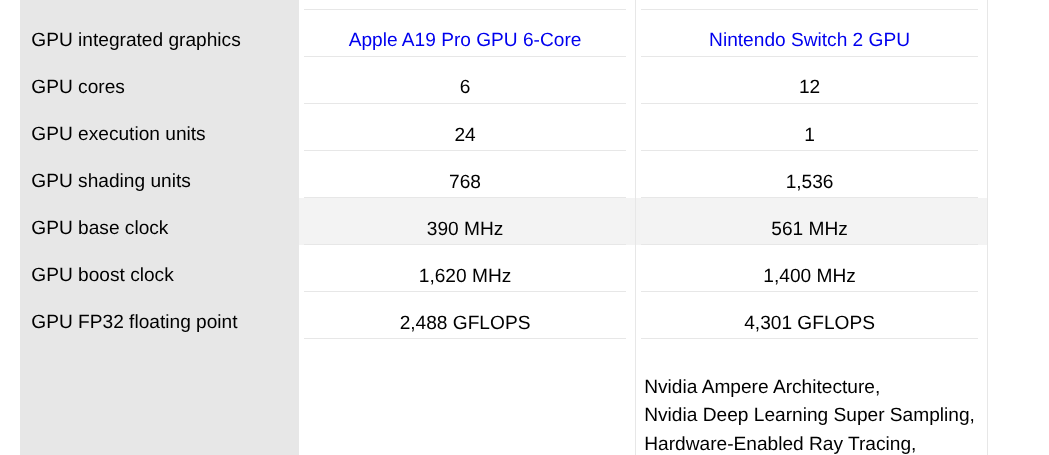
Task: Select the 1,536 shading units value
Action: [x=809, y=182]
